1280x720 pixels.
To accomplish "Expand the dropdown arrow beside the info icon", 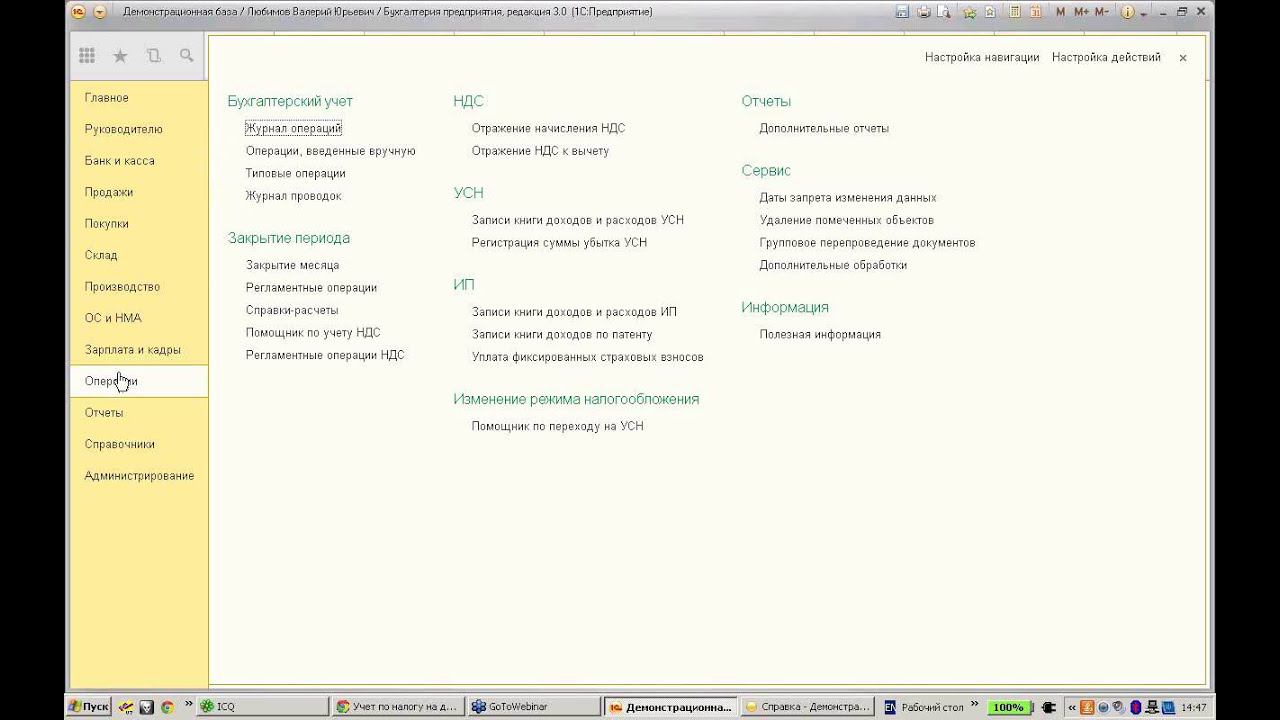I will coord(1143,13).
